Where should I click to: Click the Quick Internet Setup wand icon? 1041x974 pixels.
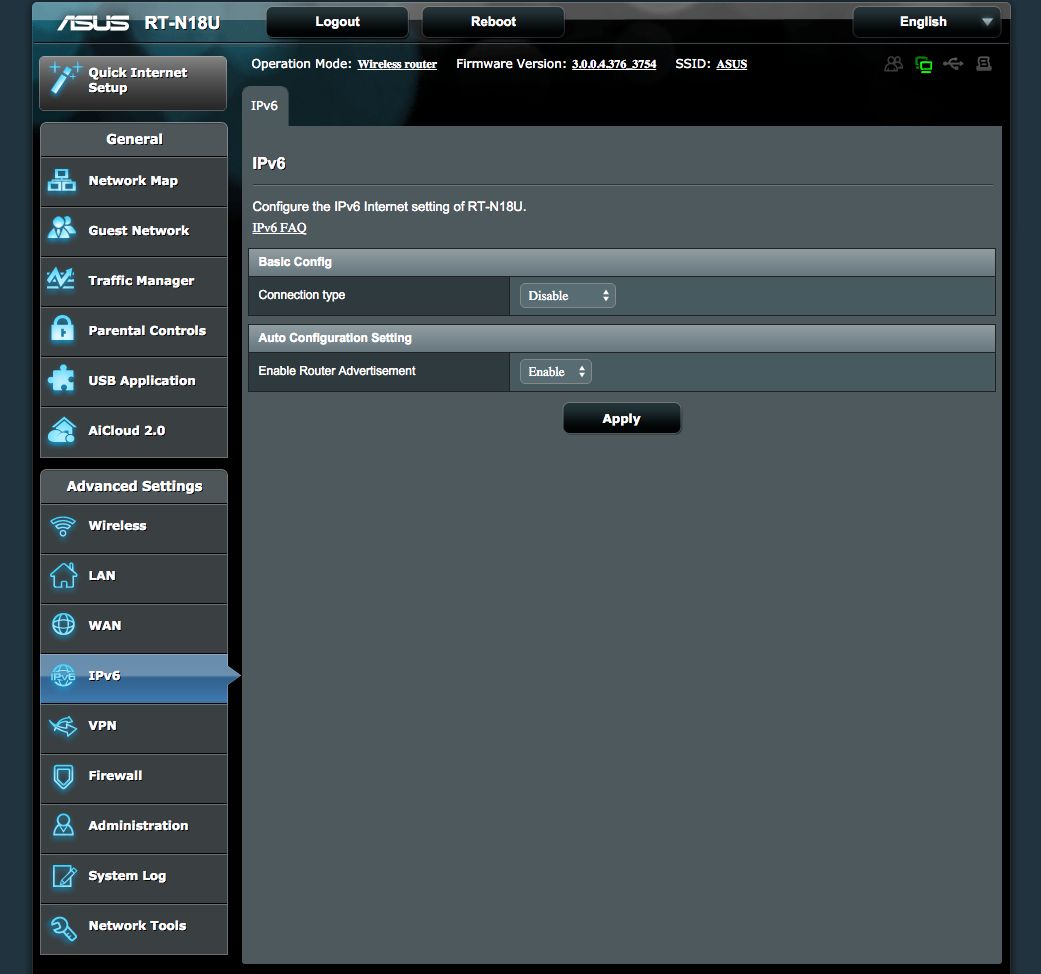pos(64,78)
